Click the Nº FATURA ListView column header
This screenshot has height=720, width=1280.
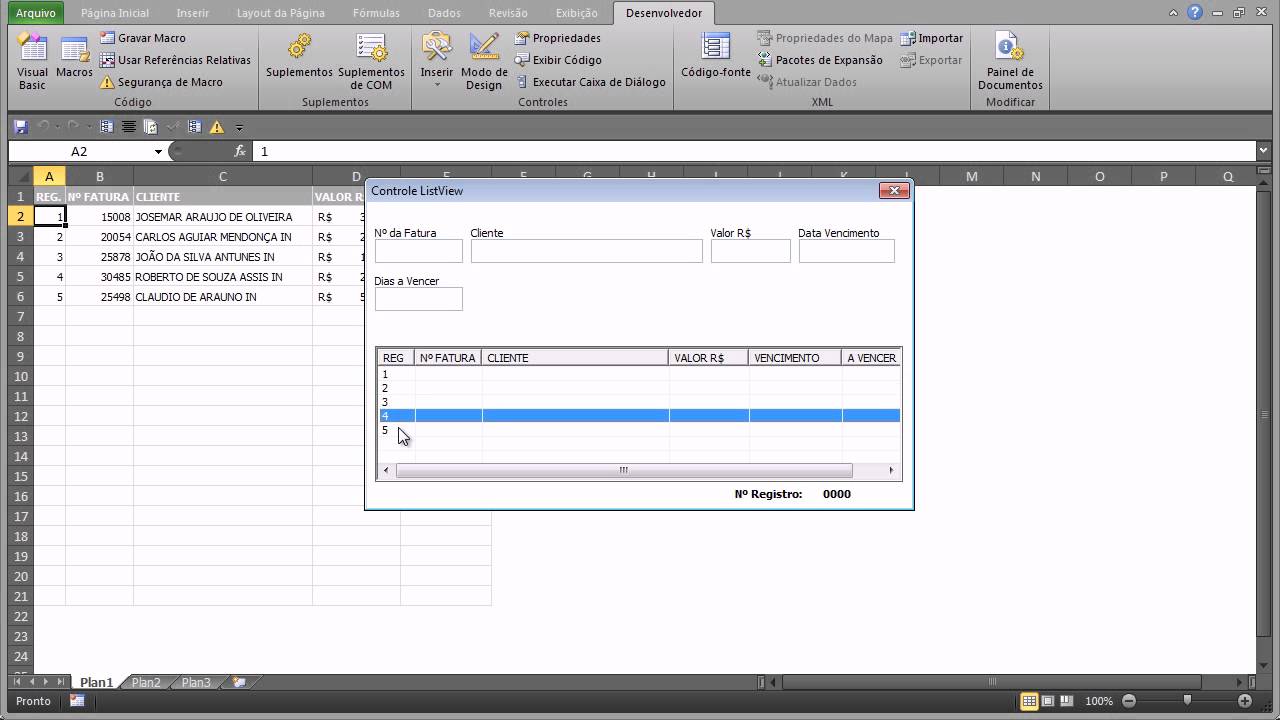point(448,357)
